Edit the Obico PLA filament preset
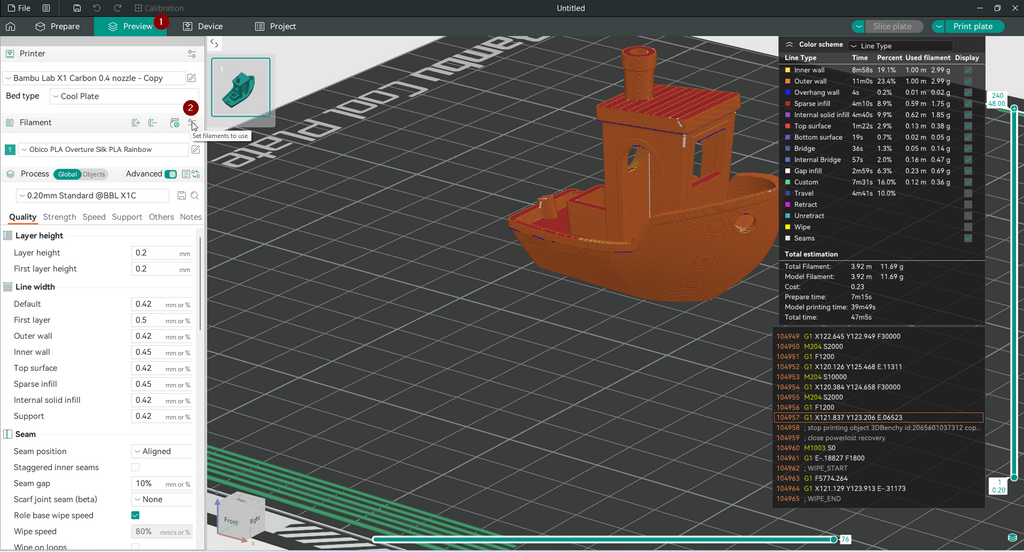 (x=195, y=150)
